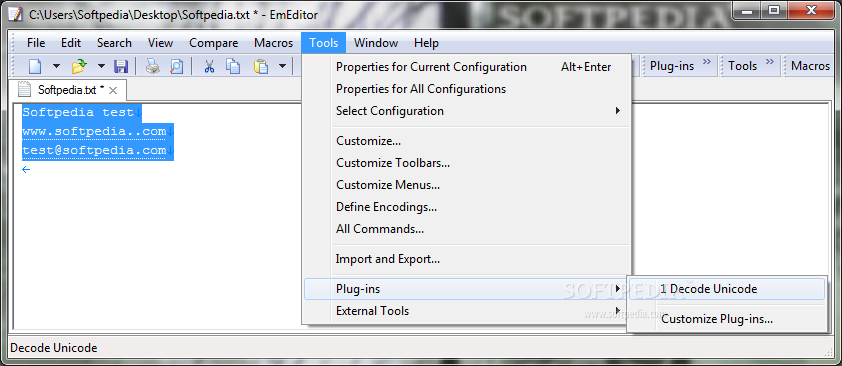Open the Macros menu
This screenshot has height=366, width=842.
point(273,43)
